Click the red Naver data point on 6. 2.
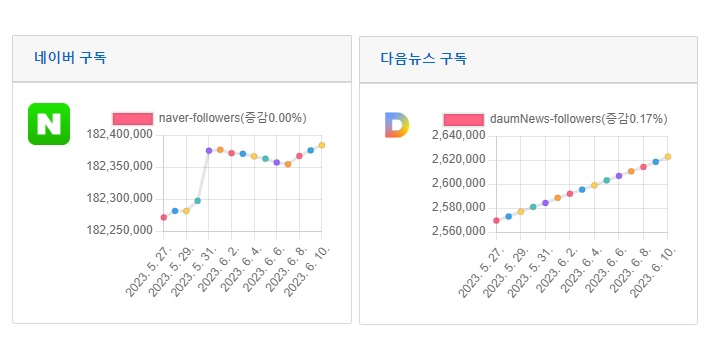 point(232,153)
